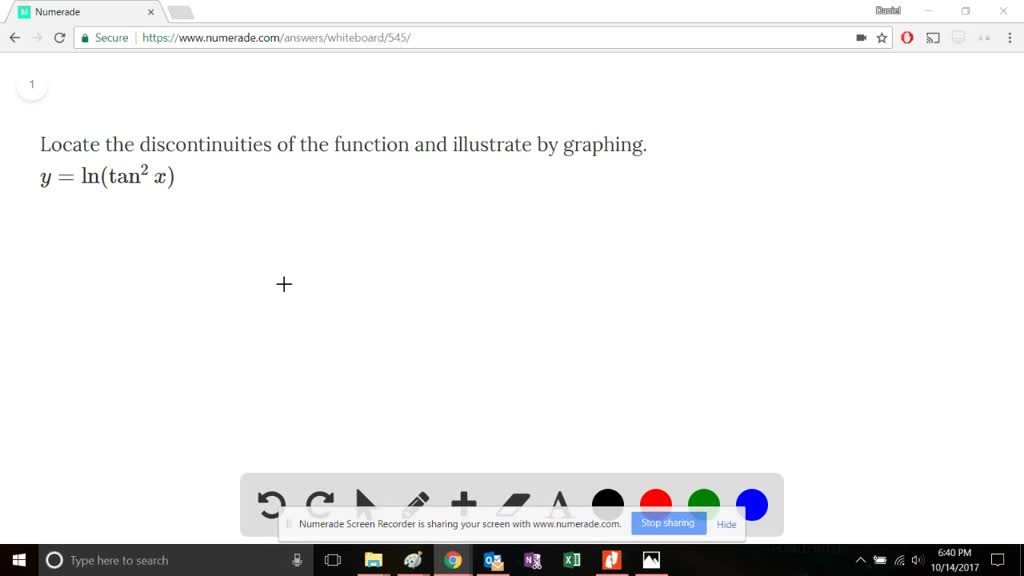Open the whiteboard page numbered 1
Screen dimensions: 1024x576
(x=32, y=84)
